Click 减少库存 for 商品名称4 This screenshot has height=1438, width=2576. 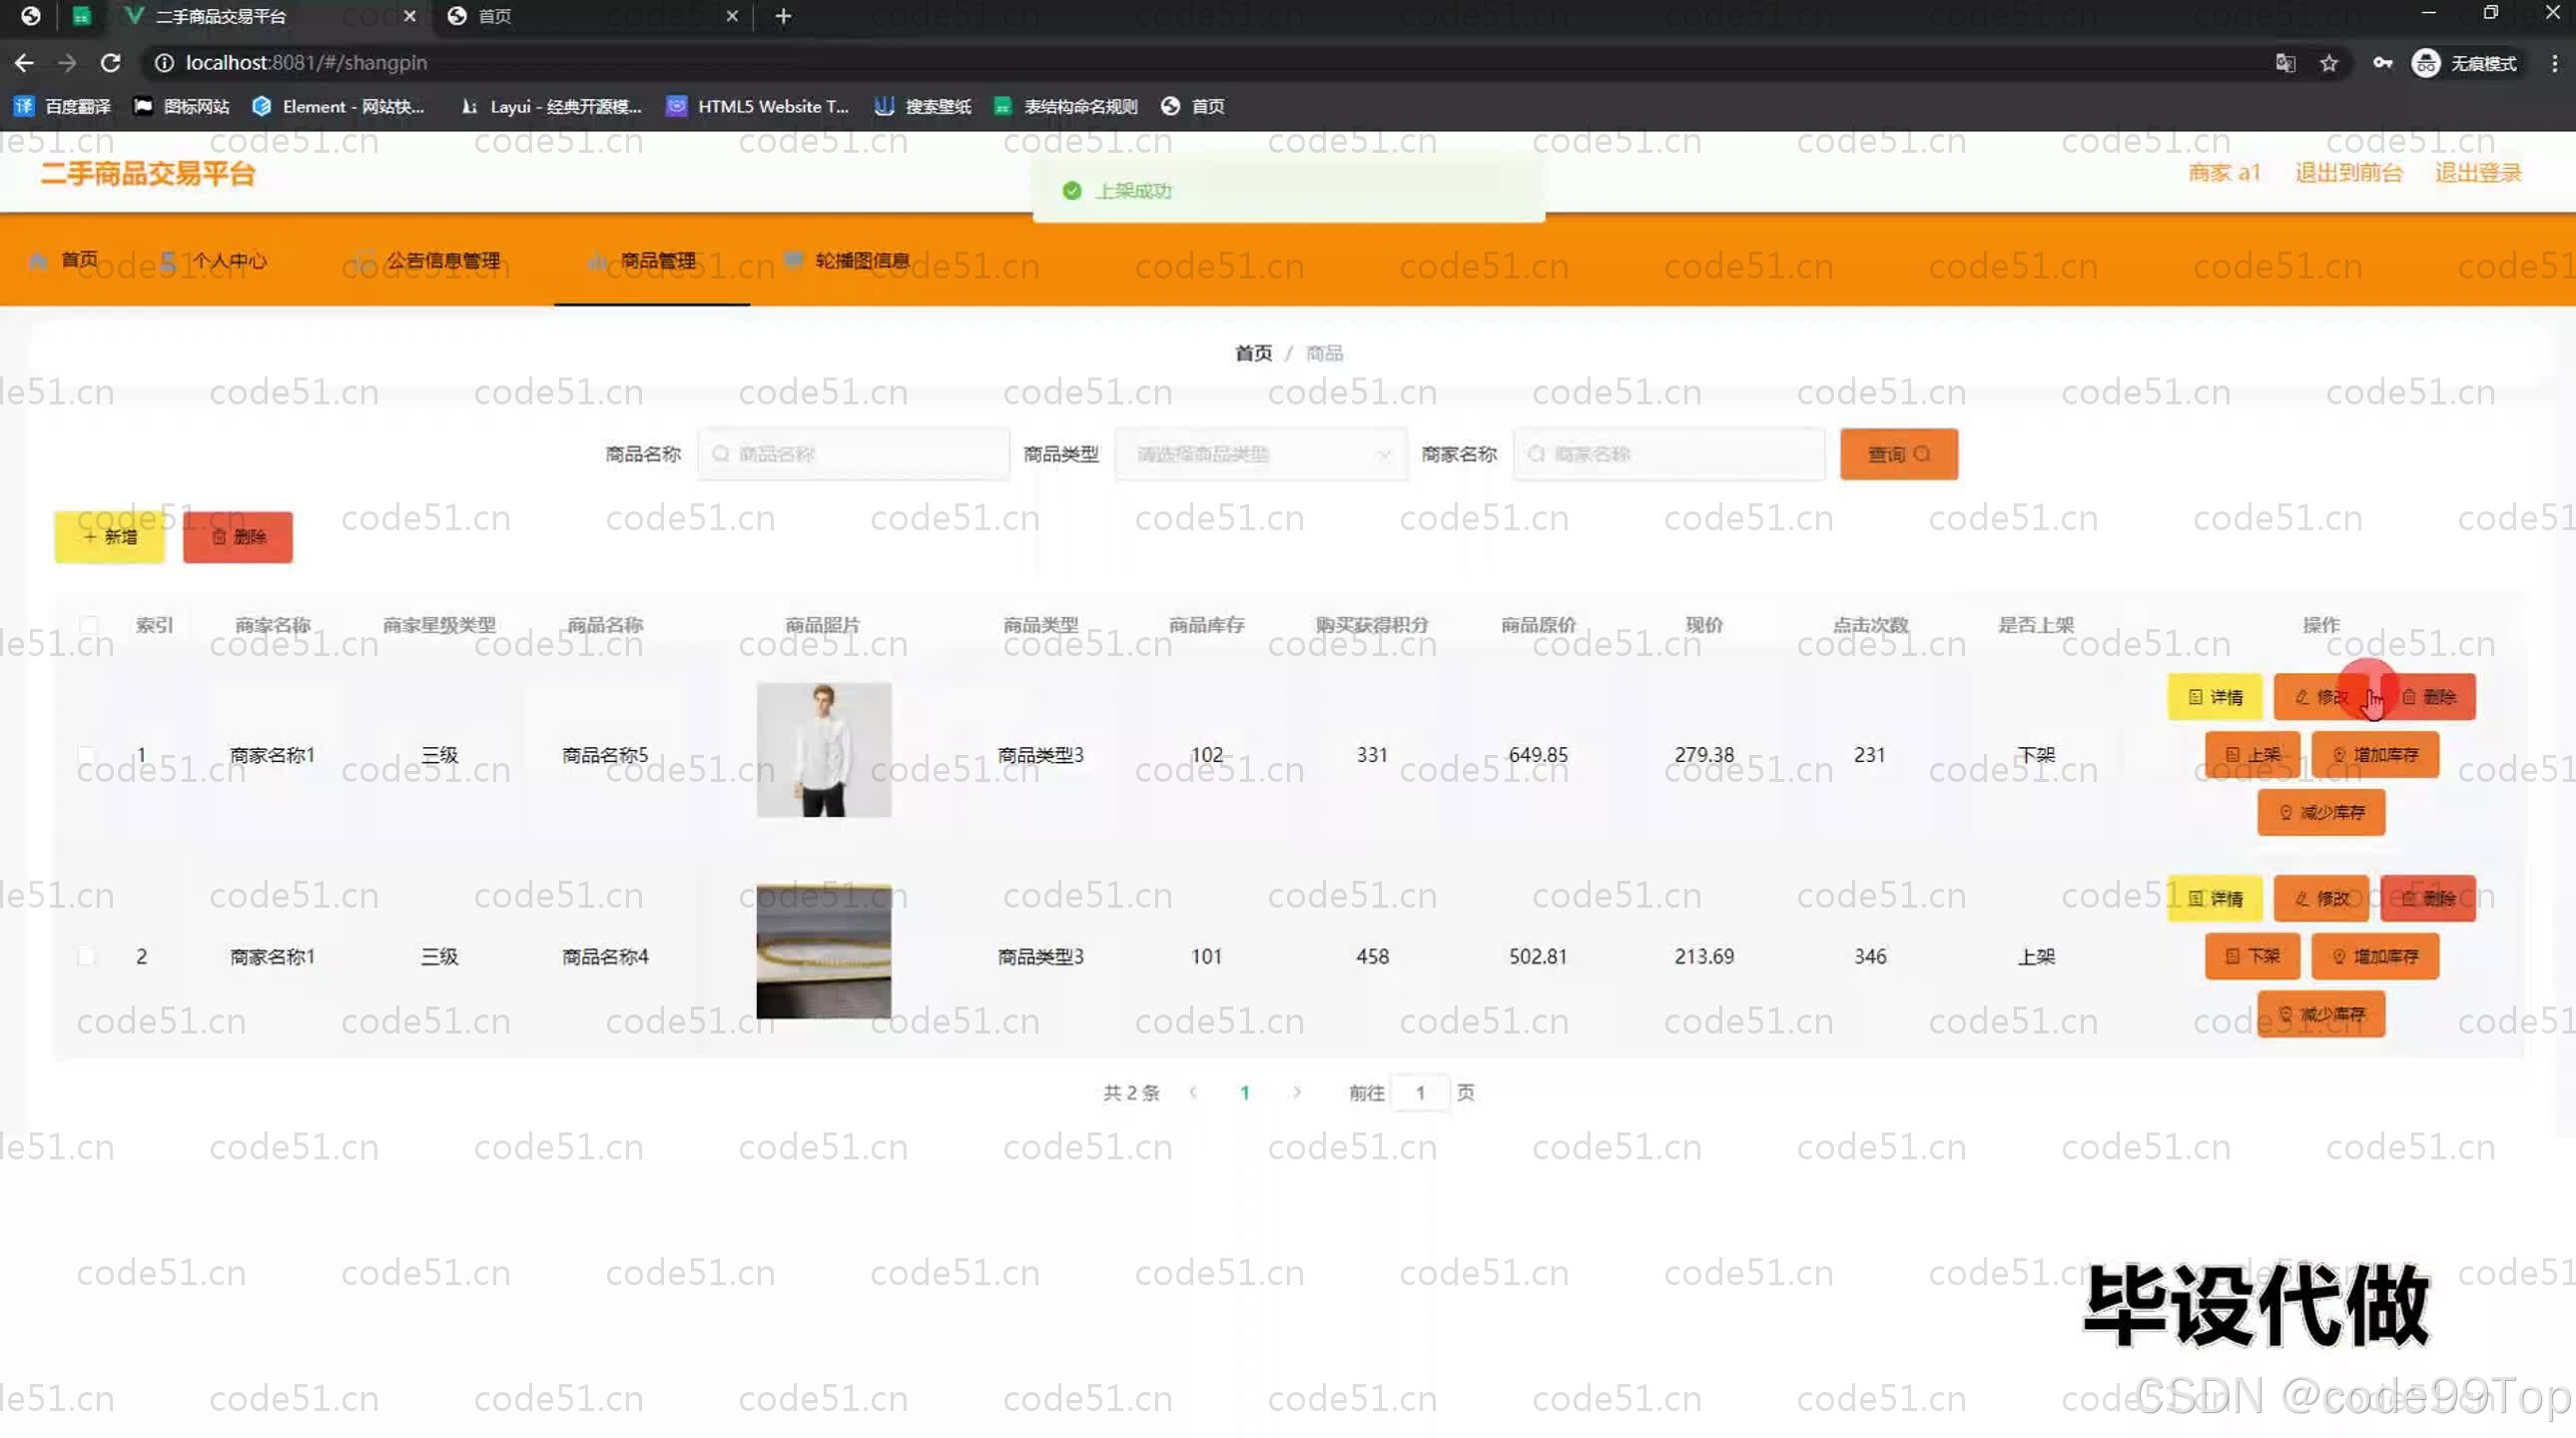pos(2321,1015)
